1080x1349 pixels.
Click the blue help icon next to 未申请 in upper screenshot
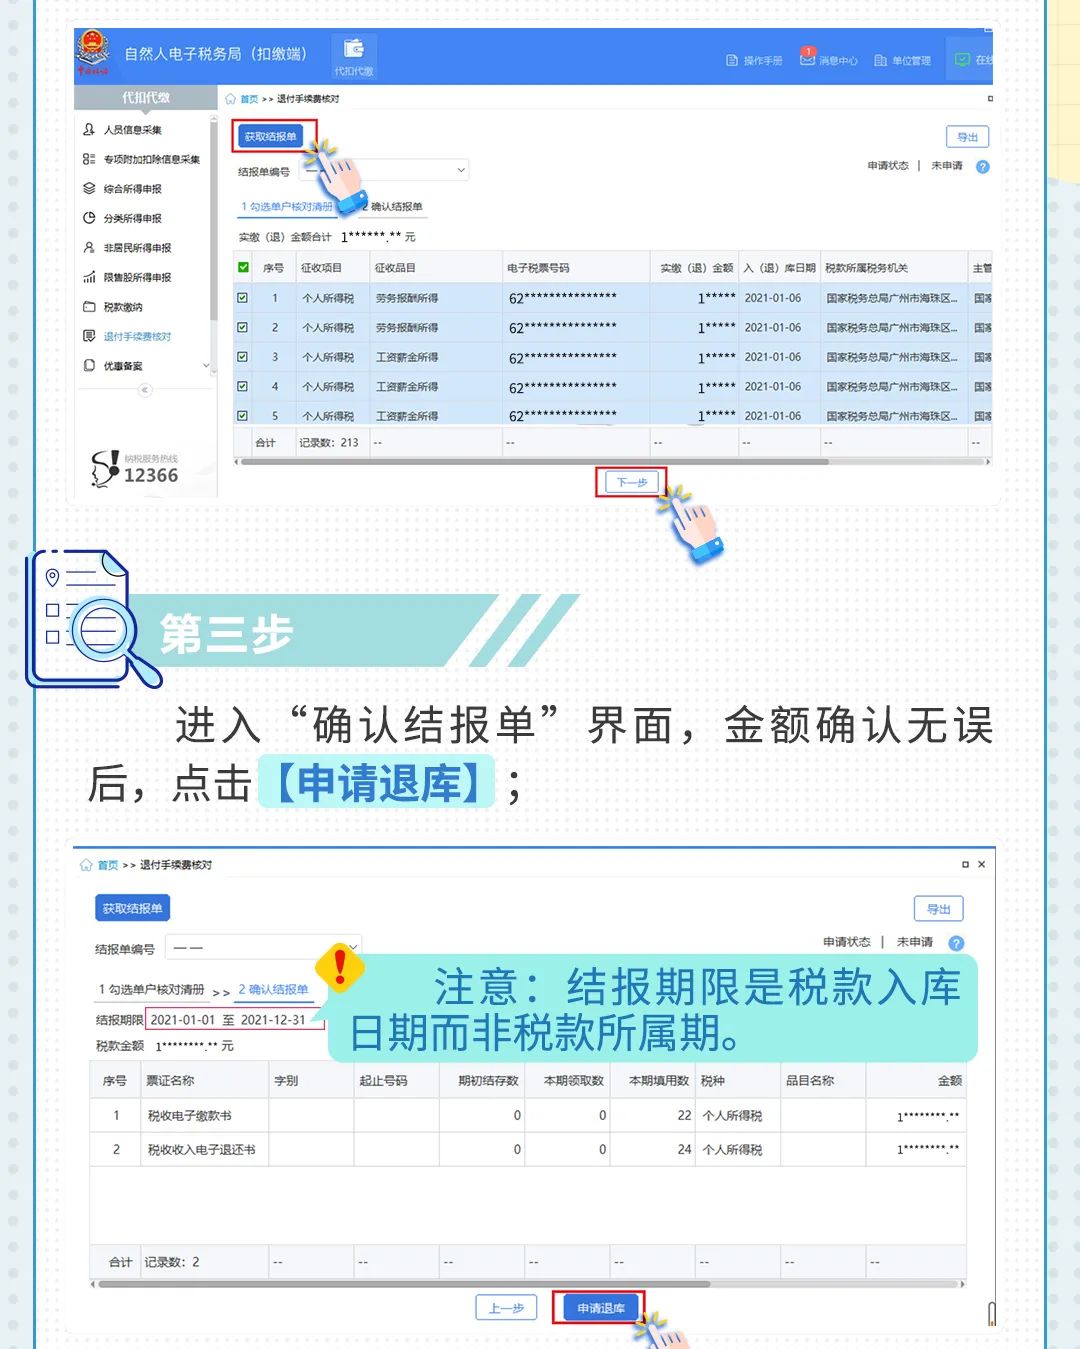[982, 167]
